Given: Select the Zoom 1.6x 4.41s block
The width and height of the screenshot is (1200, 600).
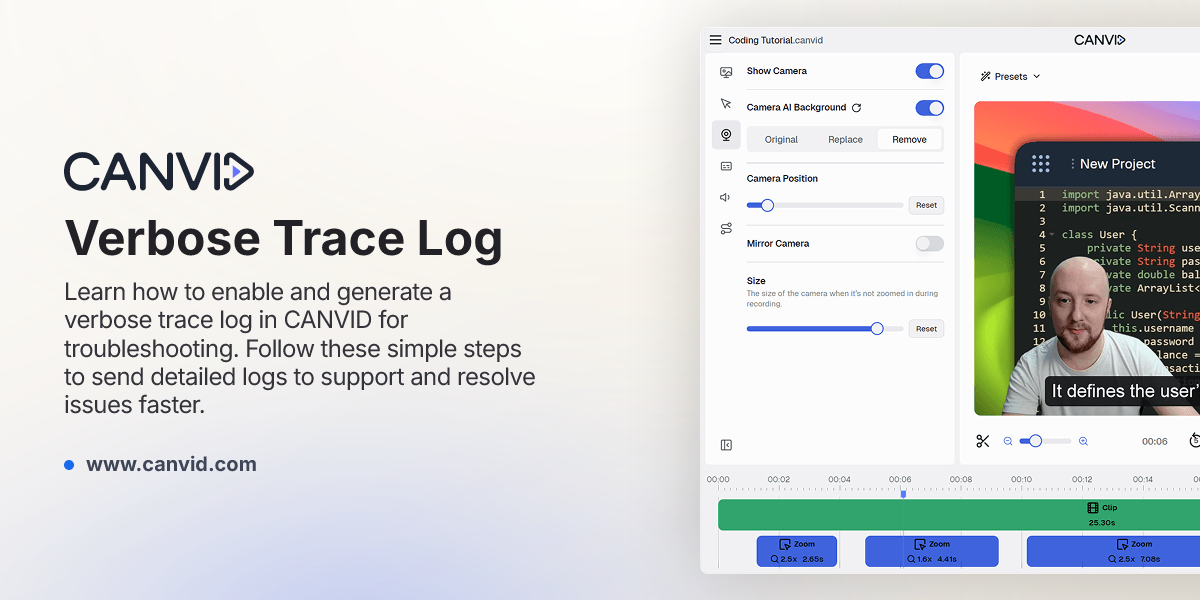Looking at the screenshot, I should click(x=932, y=551).
